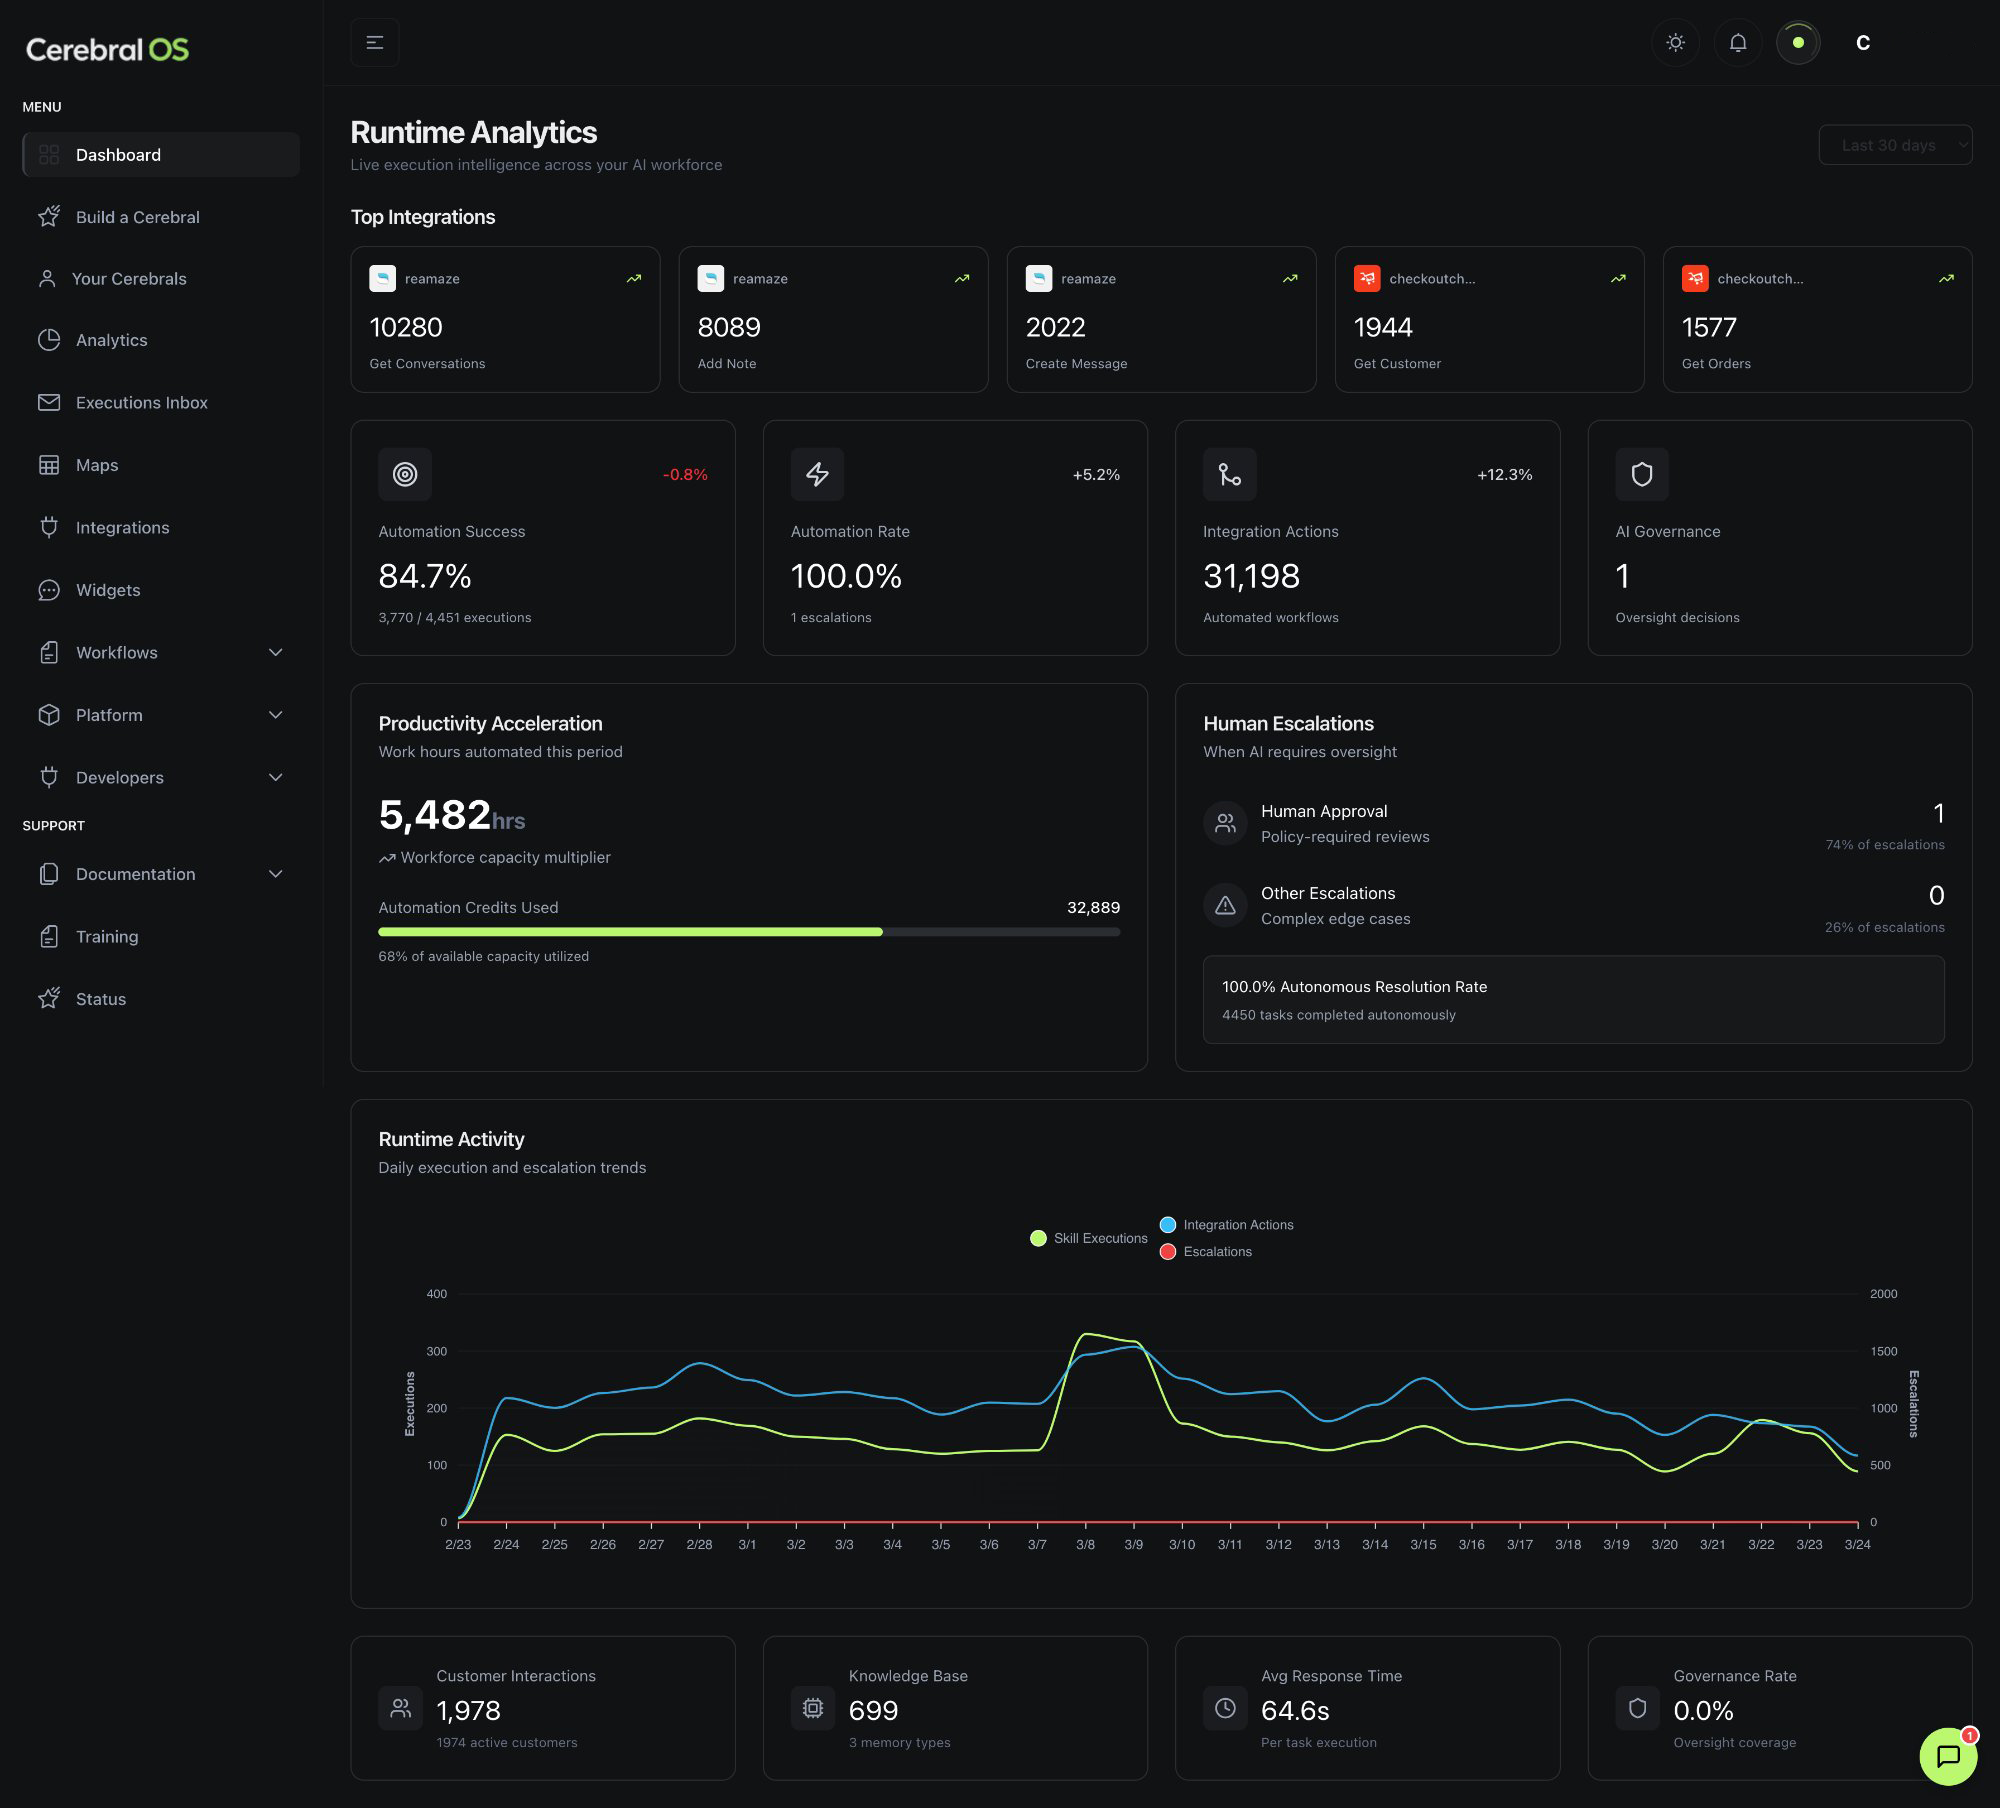Check notifications via the bell icon

1737,42
